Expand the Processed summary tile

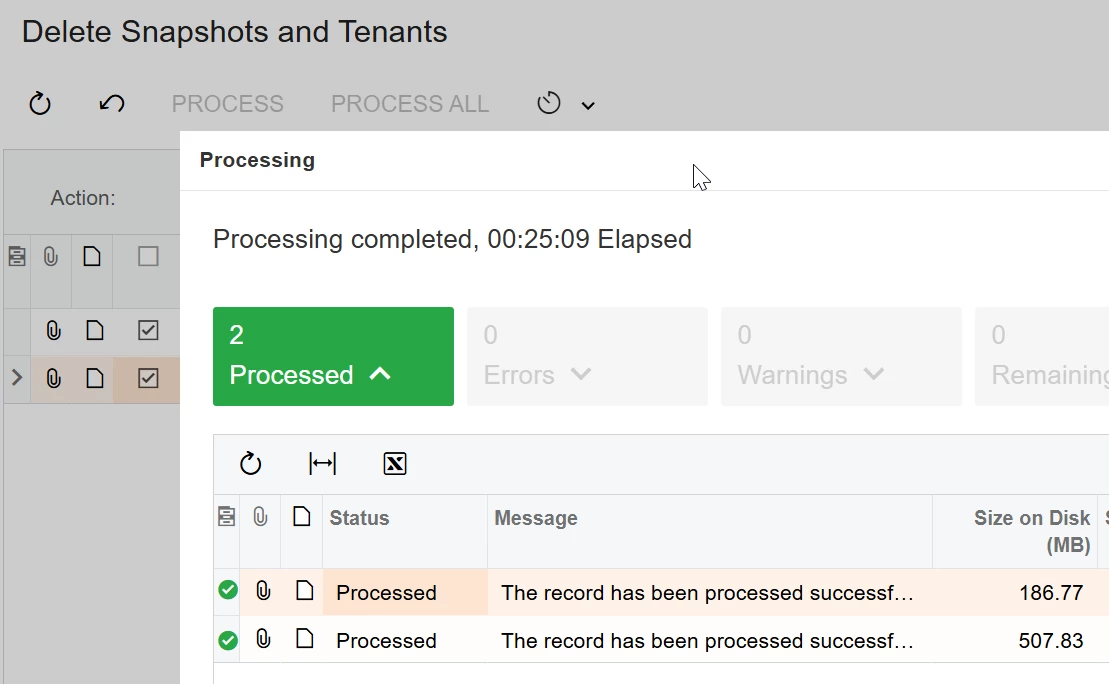tap(333, 356)
